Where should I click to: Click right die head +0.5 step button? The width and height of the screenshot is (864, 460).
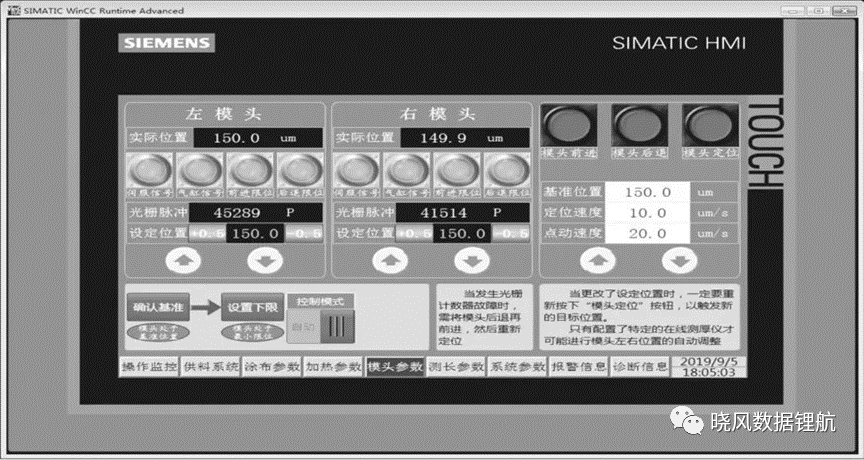click(x=414, y=234)
